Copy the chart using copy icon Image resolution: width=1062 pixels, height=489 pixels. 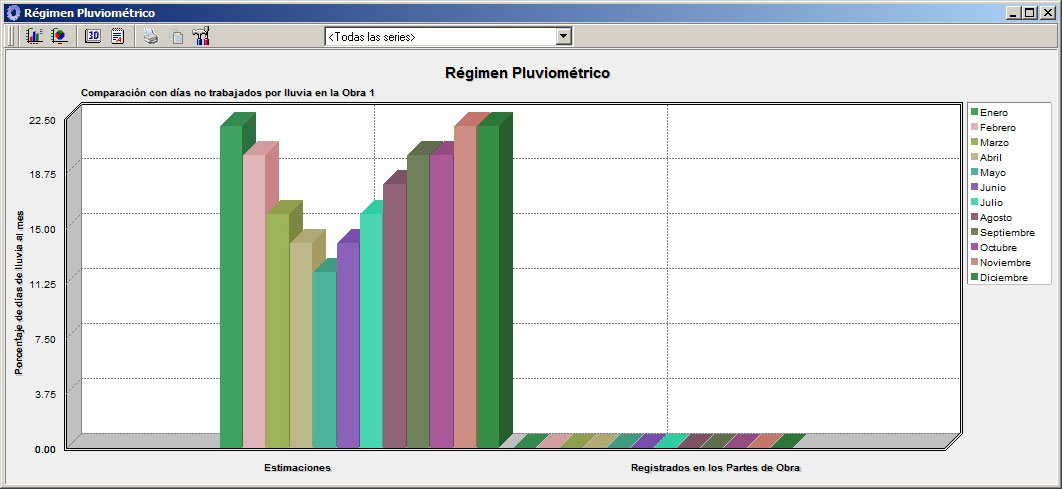(x=176, y=37)
